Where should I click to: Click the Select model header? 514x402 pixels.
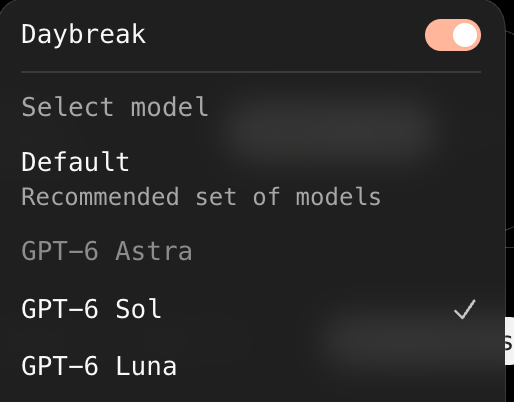click(115, 107)
